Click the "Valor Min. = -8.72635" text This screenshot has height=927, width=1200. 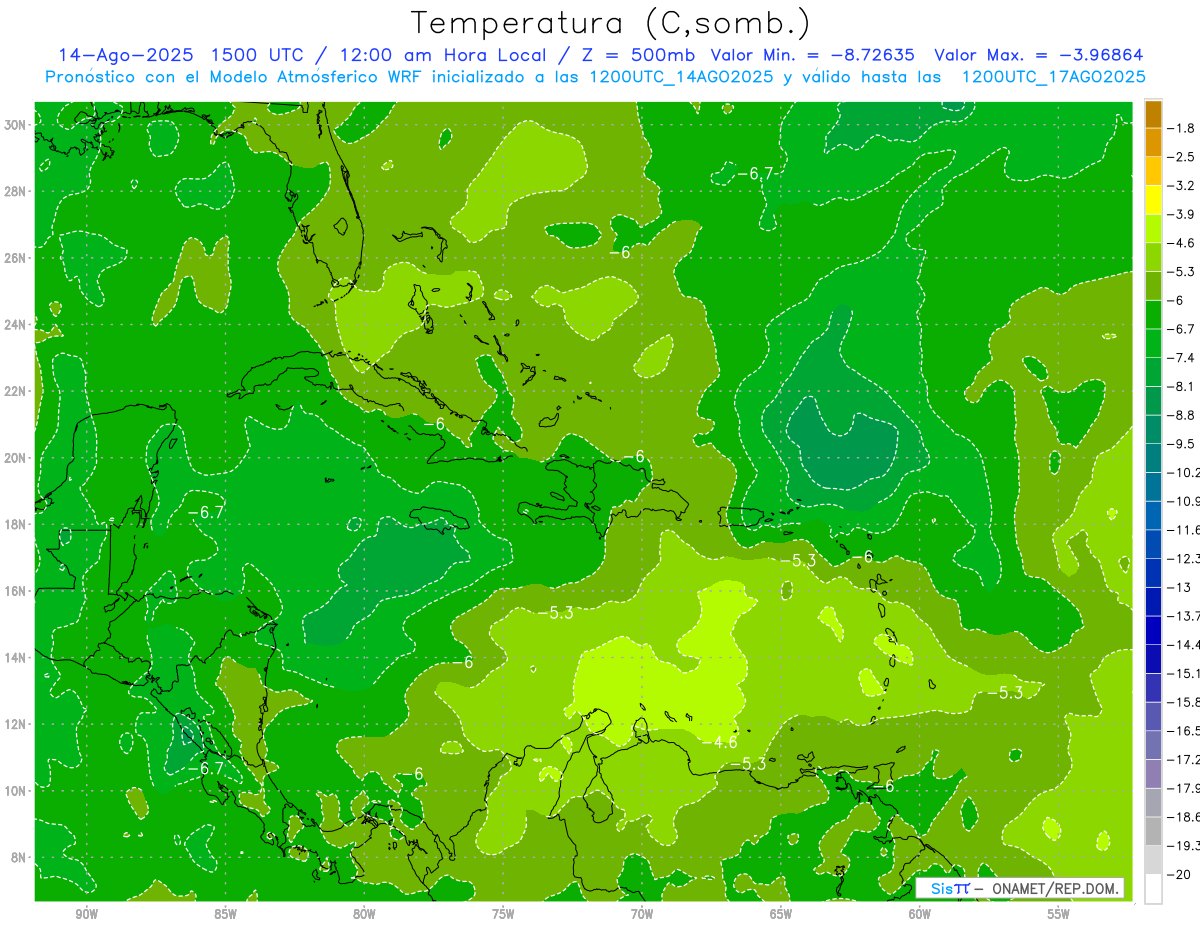[x=812, y=55]
